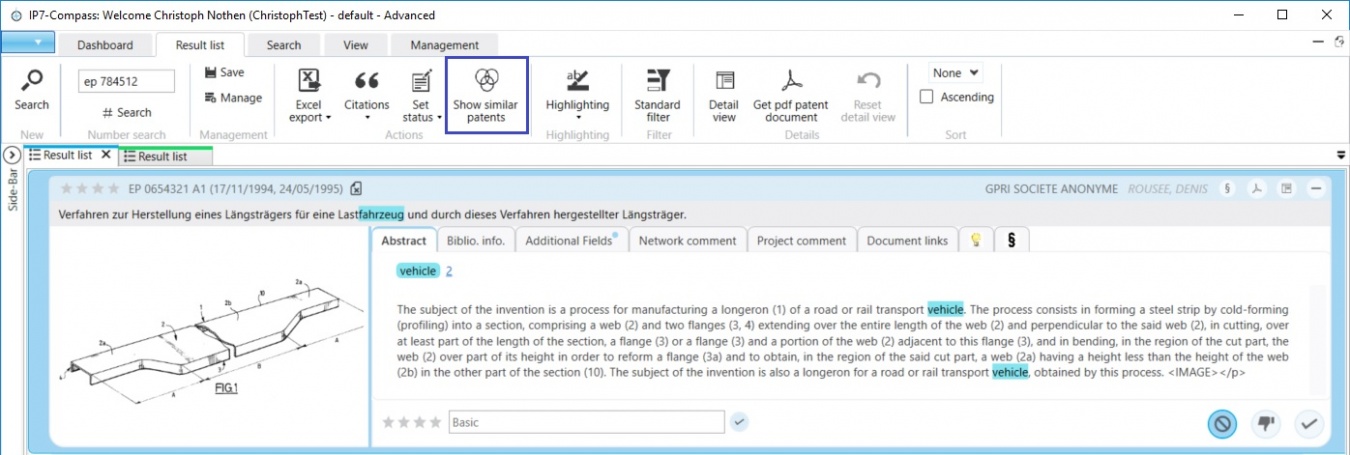Enable the Ascending sort checkbox

coord(927,97)
